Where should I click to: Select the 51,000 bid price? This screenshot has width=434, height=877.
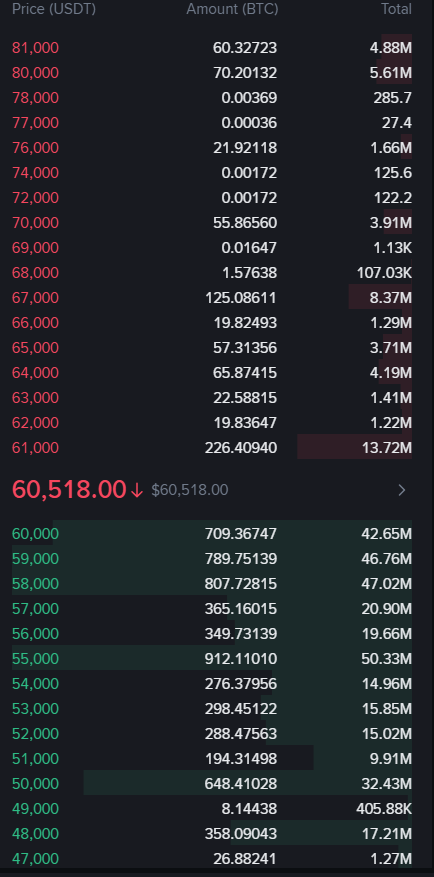tap(35, 759)
